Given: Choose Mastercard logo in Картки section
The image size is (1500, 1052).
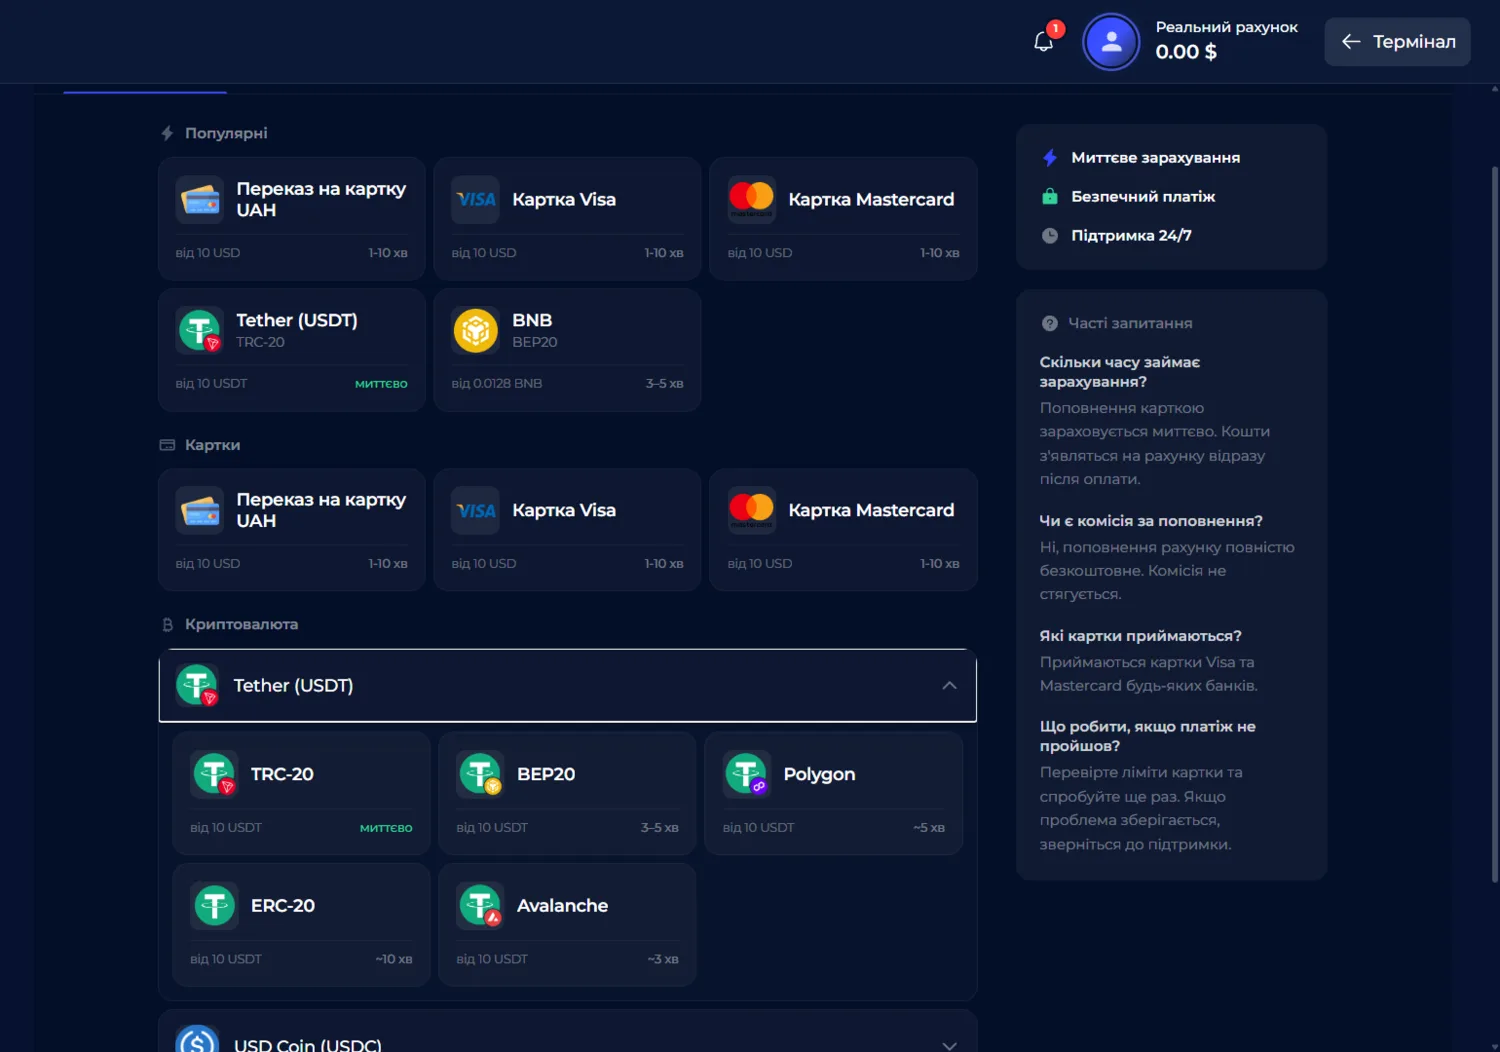Looking at the screenshot, I should 751,510.
